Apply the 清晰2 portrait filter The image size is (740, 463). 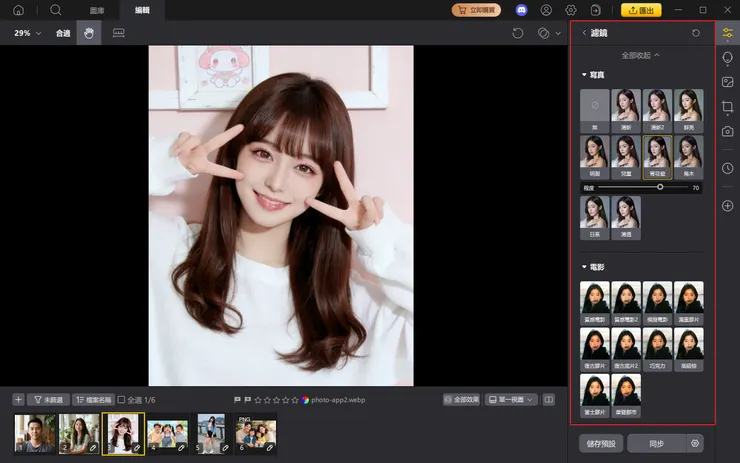[657, 110]
